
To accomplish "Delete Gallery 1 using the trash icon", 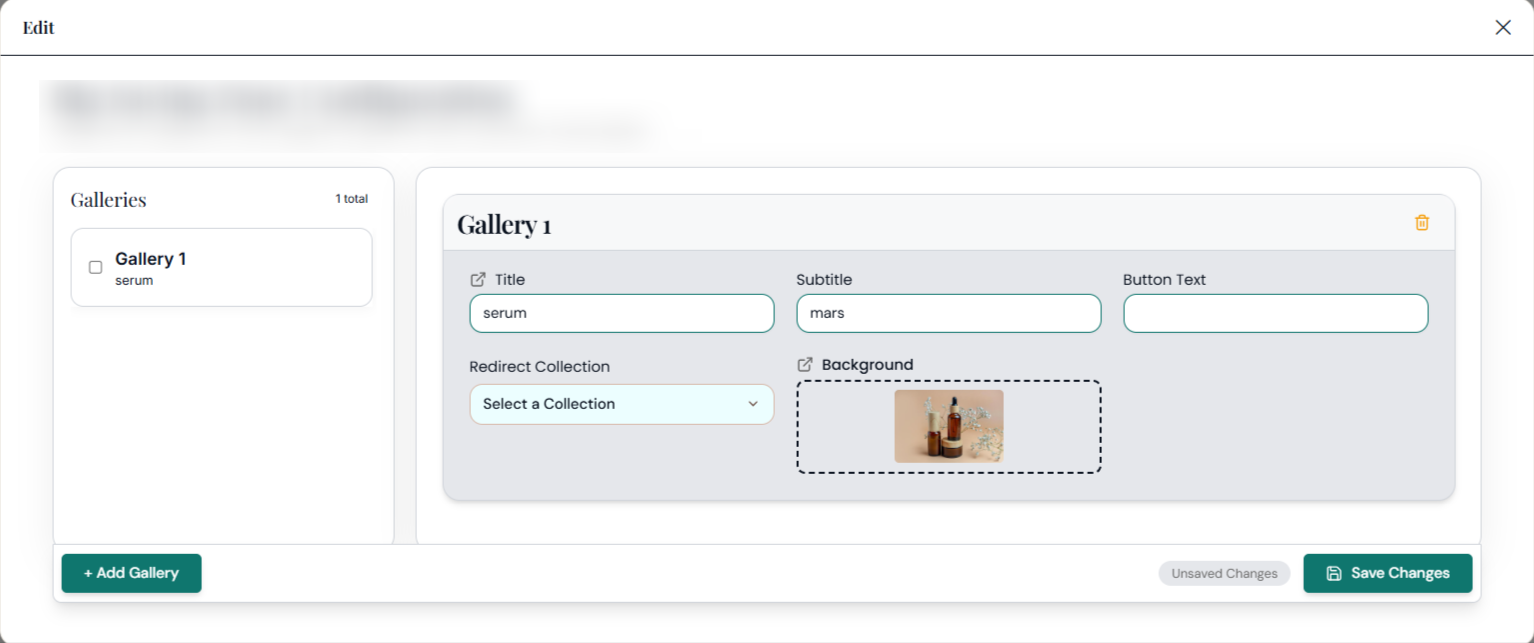I will click(1422, 223).
